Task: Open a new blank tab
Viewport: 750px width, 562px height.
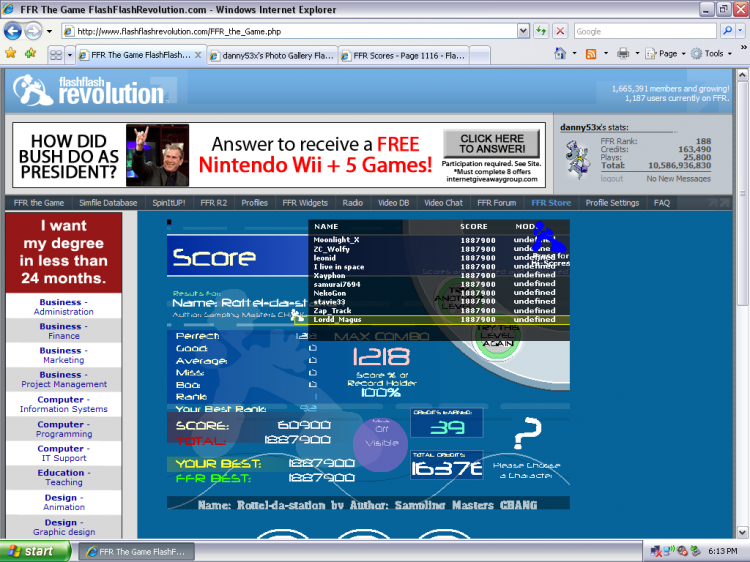Action: click(x=480, y=55)
